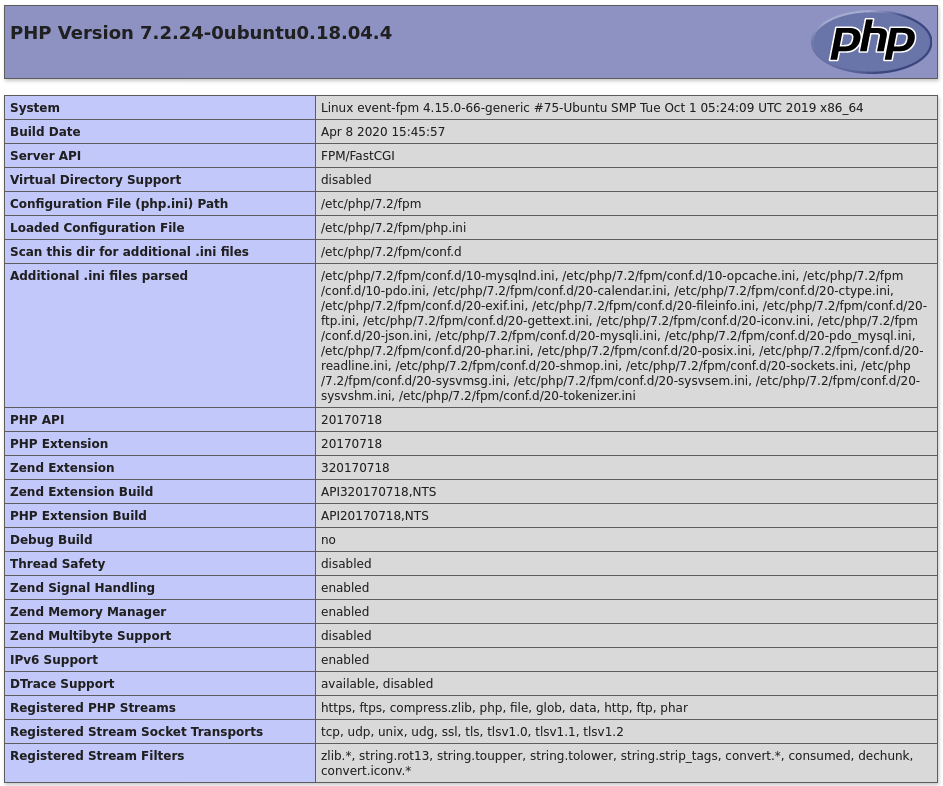The width and height of the screenshot is (943, 786).
Task: Click the enabled value for Zend Signal Handling
Action: [345, 588]
